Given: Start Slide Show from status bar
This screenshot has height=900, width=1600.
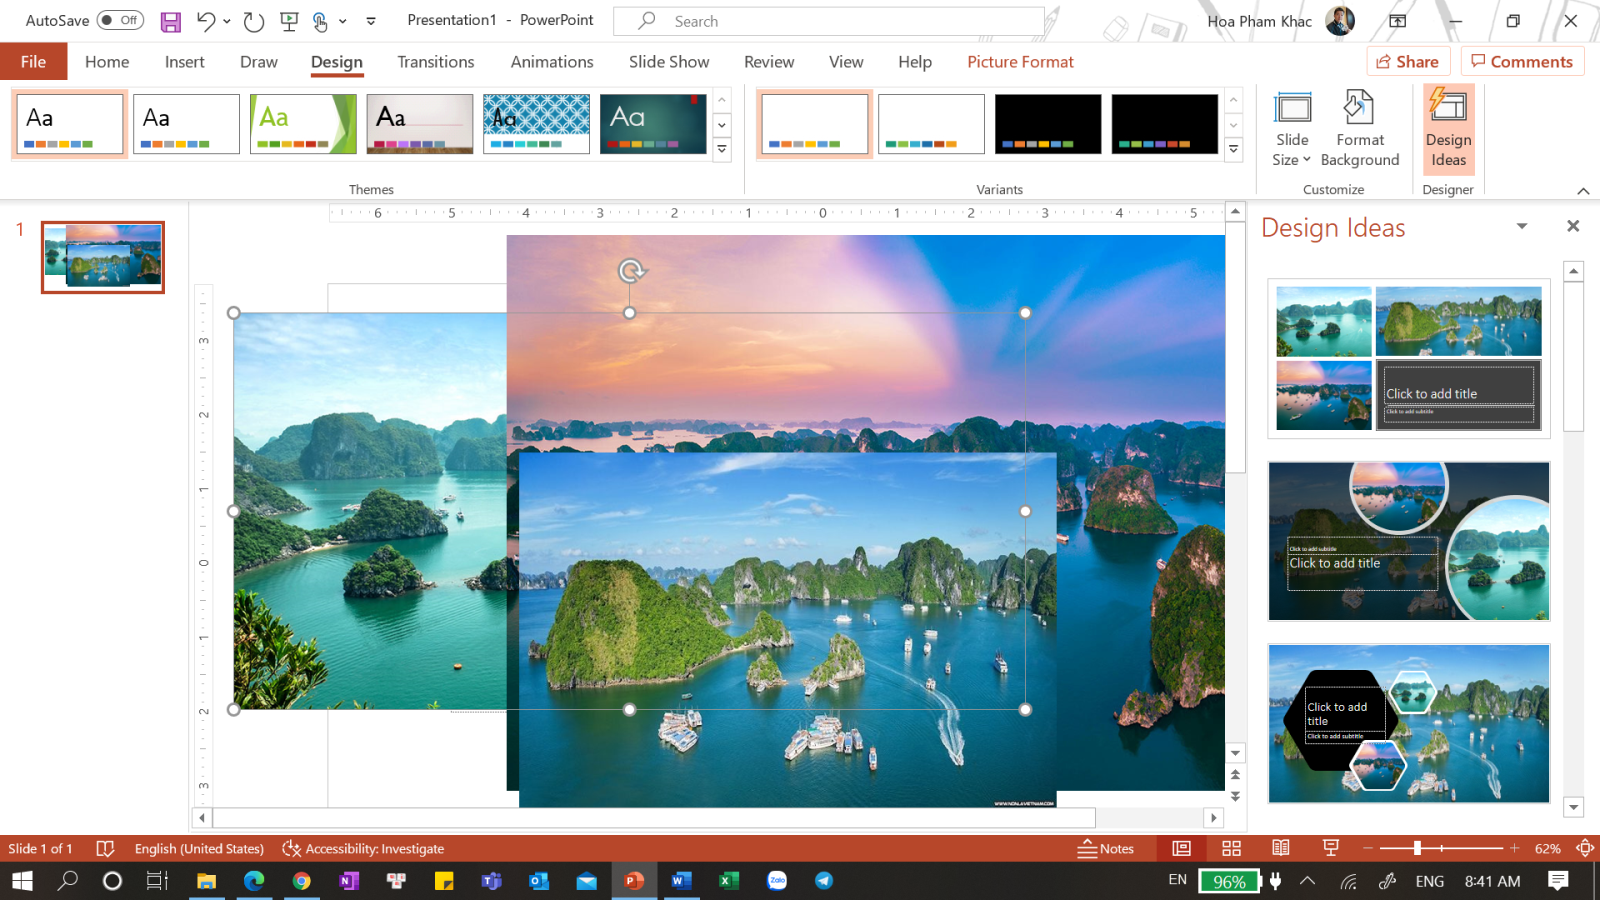Looking at the screenshot, I should tap(1329, 847).
